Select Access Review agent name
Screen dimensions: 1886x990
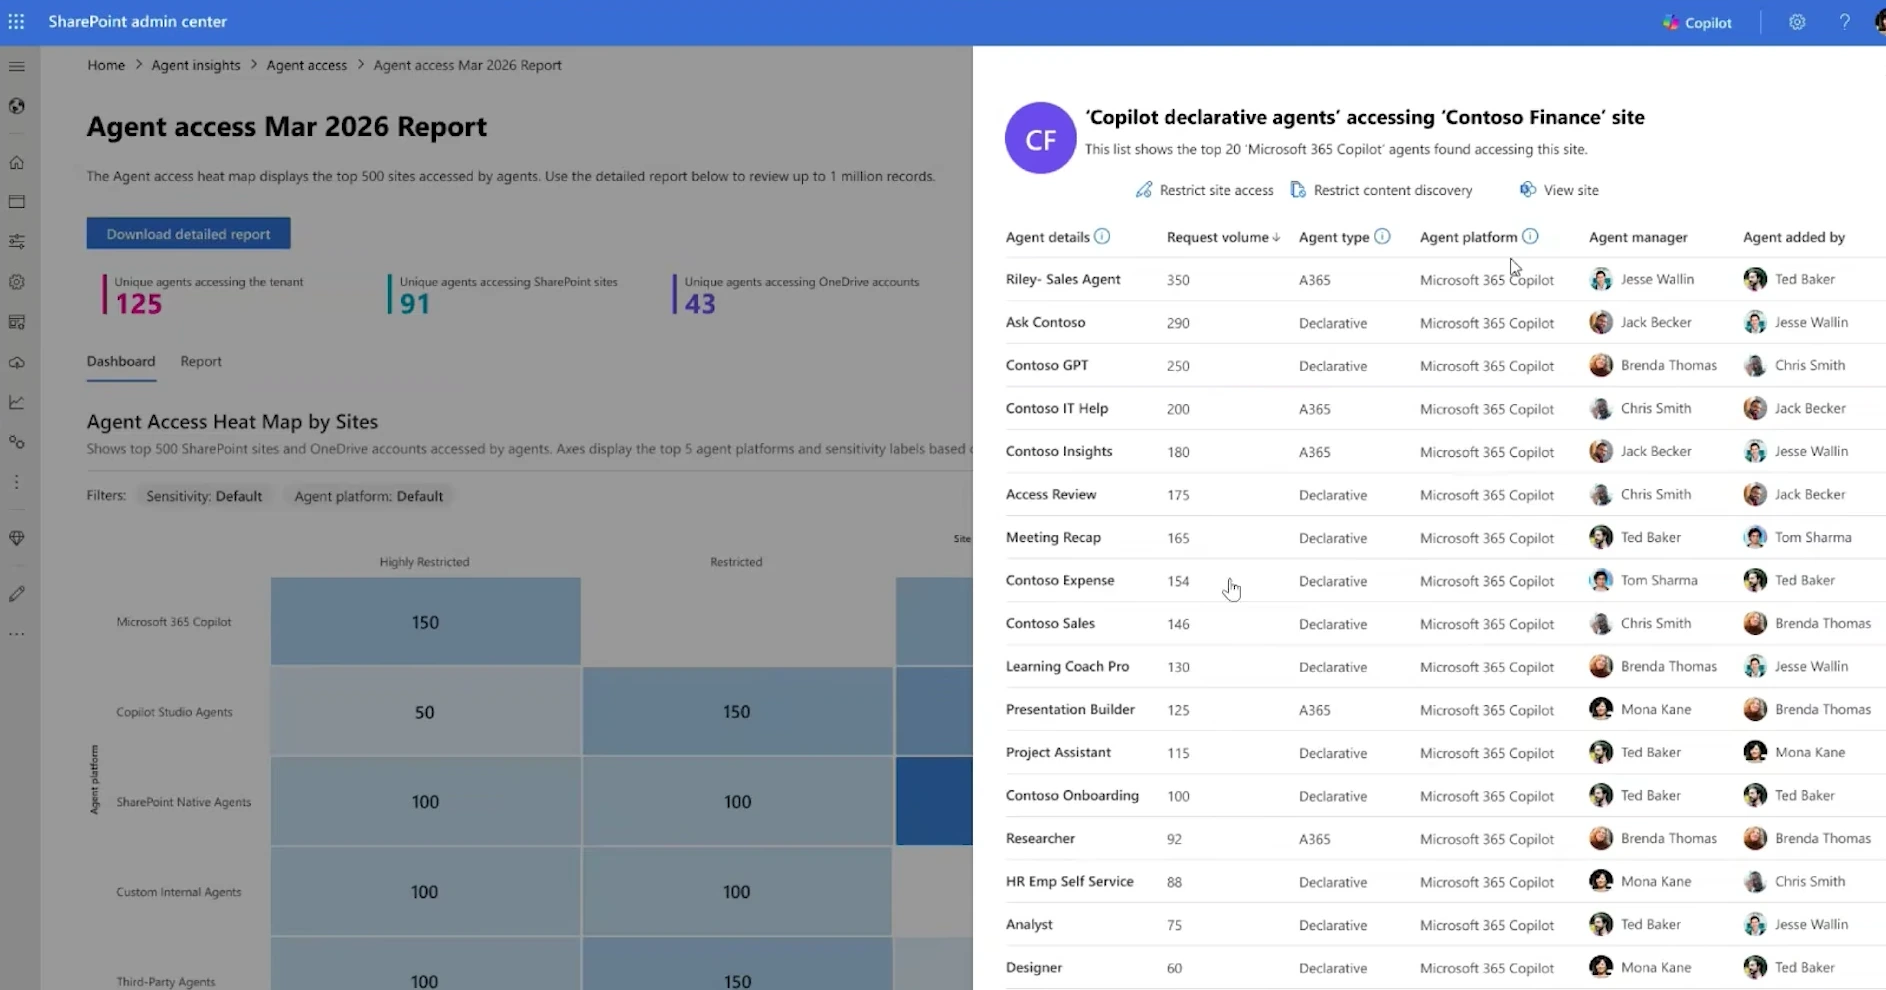(1051, 494)
